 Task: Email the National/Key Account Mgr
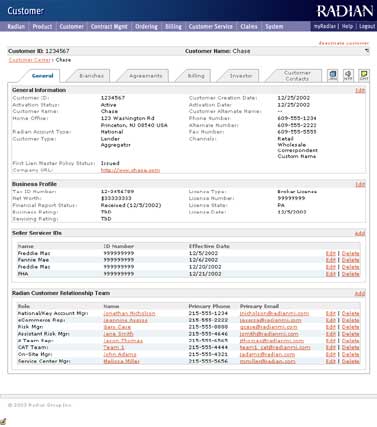click(x=274, y=313)
